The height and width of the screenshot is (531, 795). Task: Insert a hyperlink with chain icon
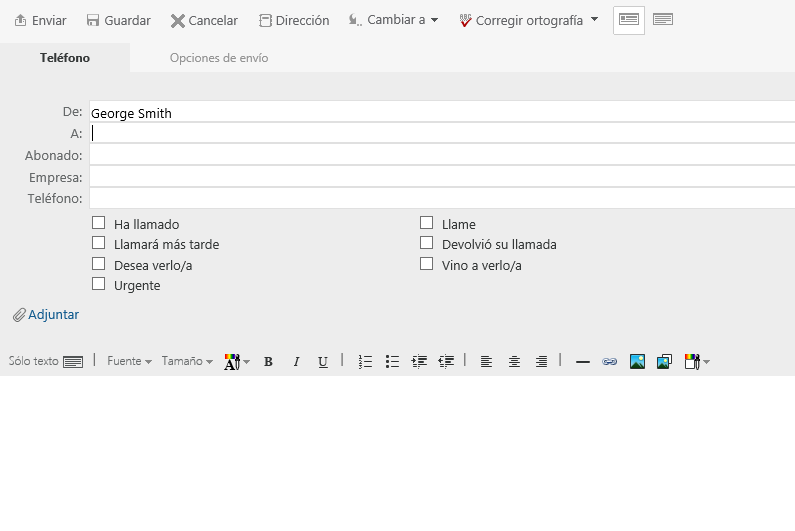tap(609, 362)
